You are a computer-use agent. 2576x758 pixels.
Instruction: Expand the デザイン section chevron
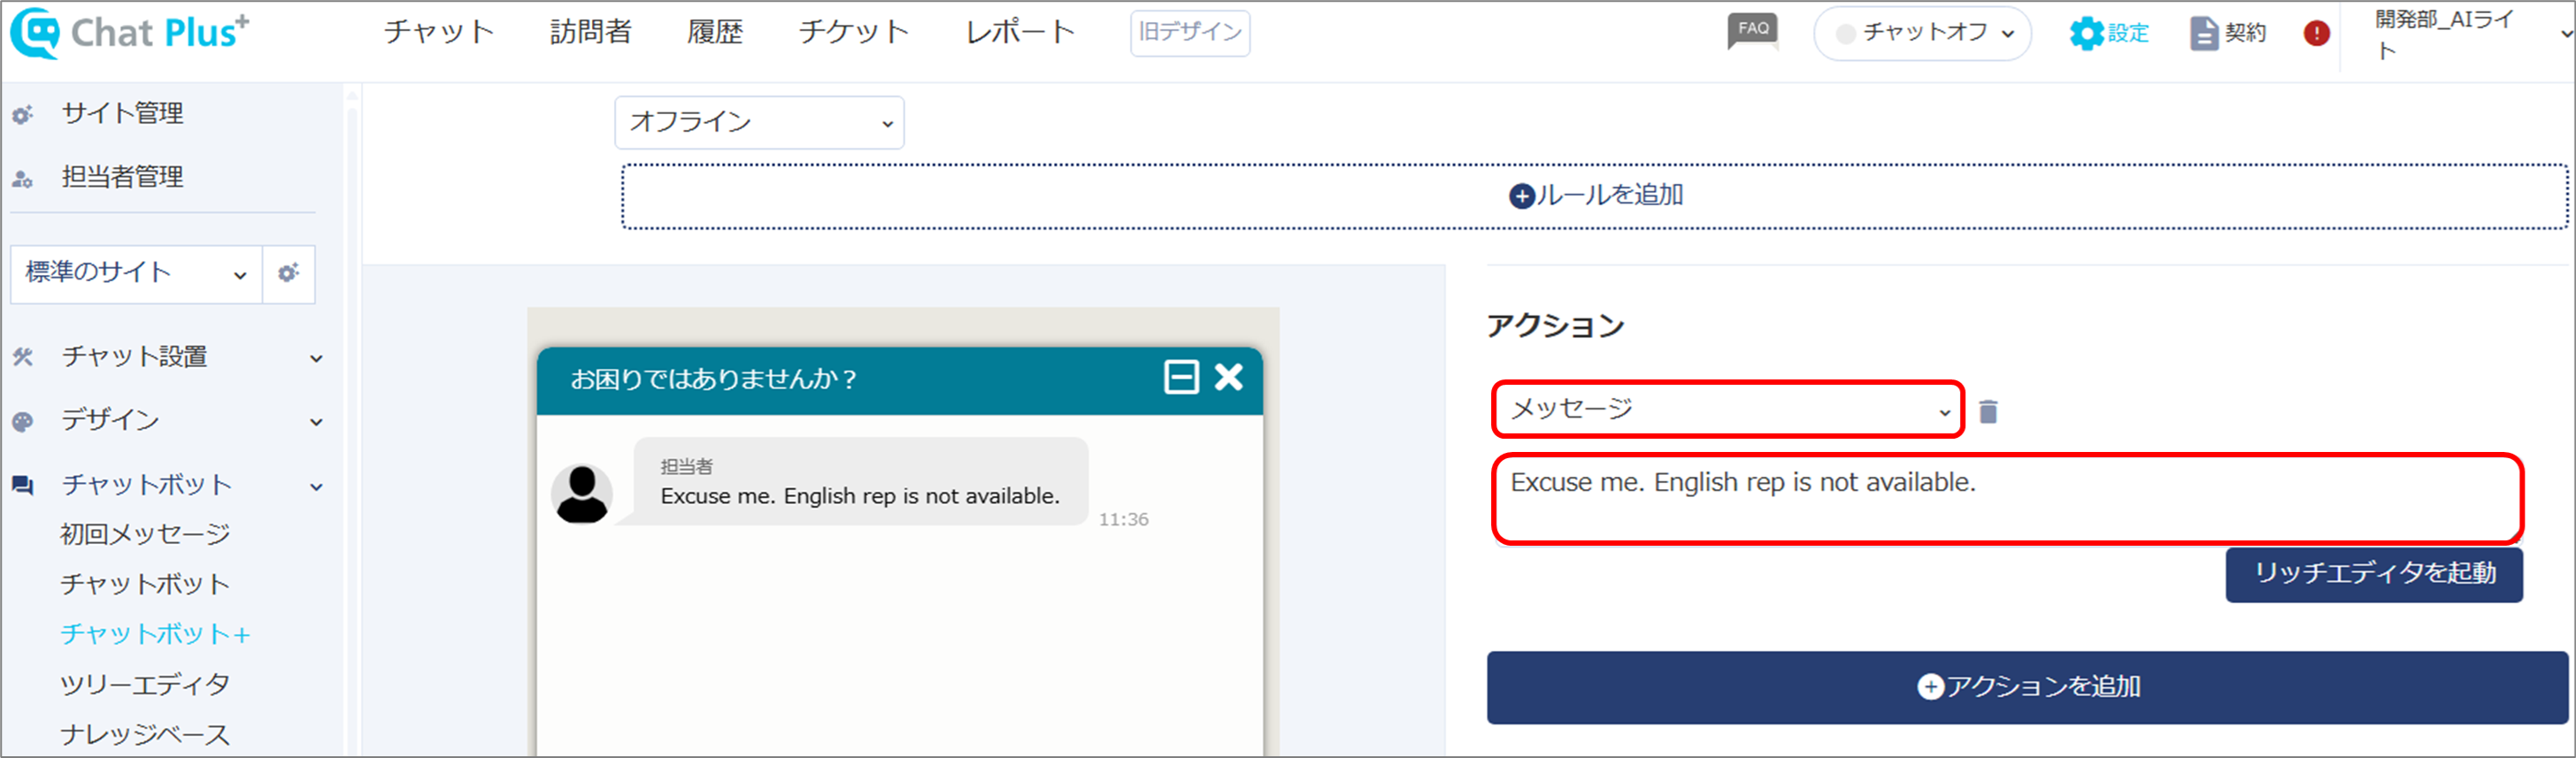tap(316, 422)
